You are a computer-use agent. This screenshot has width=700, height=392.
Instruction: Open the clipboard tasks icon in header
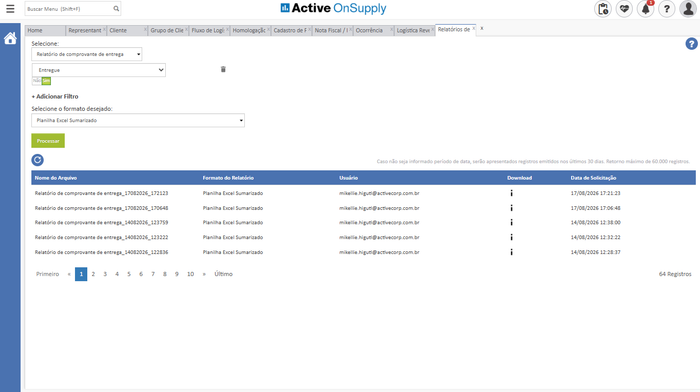603,8
